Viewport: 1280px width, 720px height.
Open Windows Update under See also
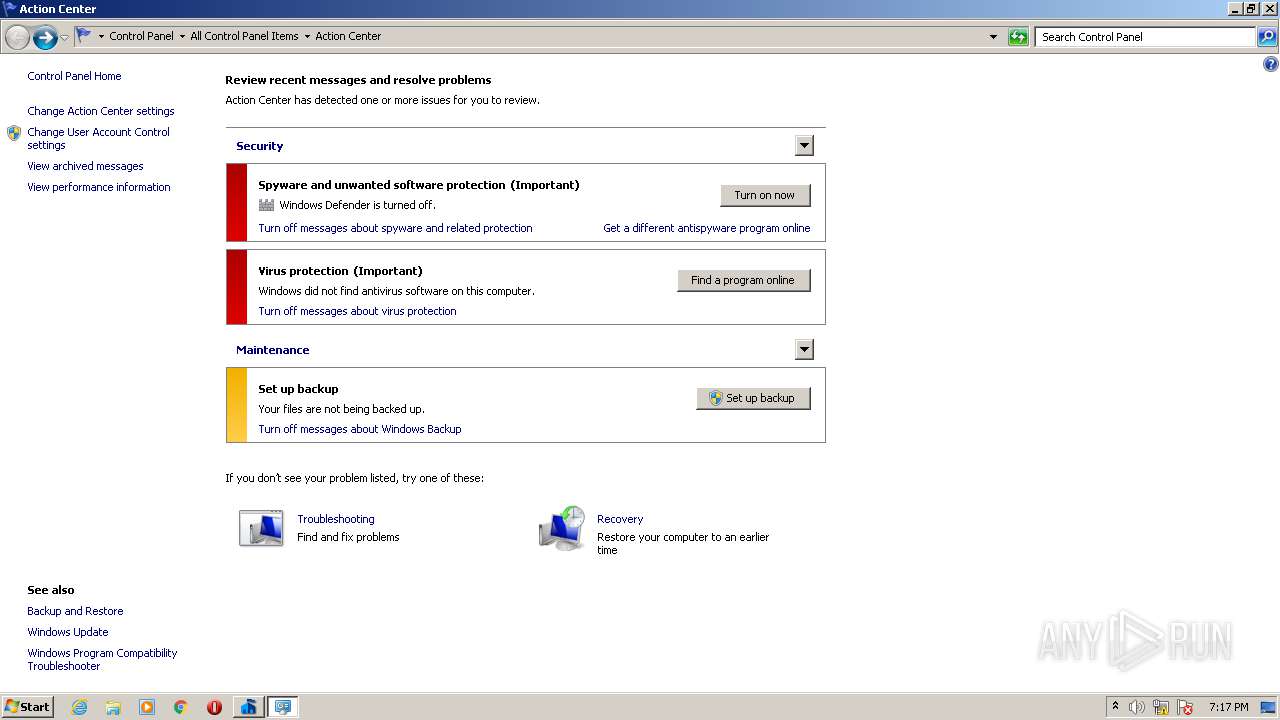(x=68, y=632)
